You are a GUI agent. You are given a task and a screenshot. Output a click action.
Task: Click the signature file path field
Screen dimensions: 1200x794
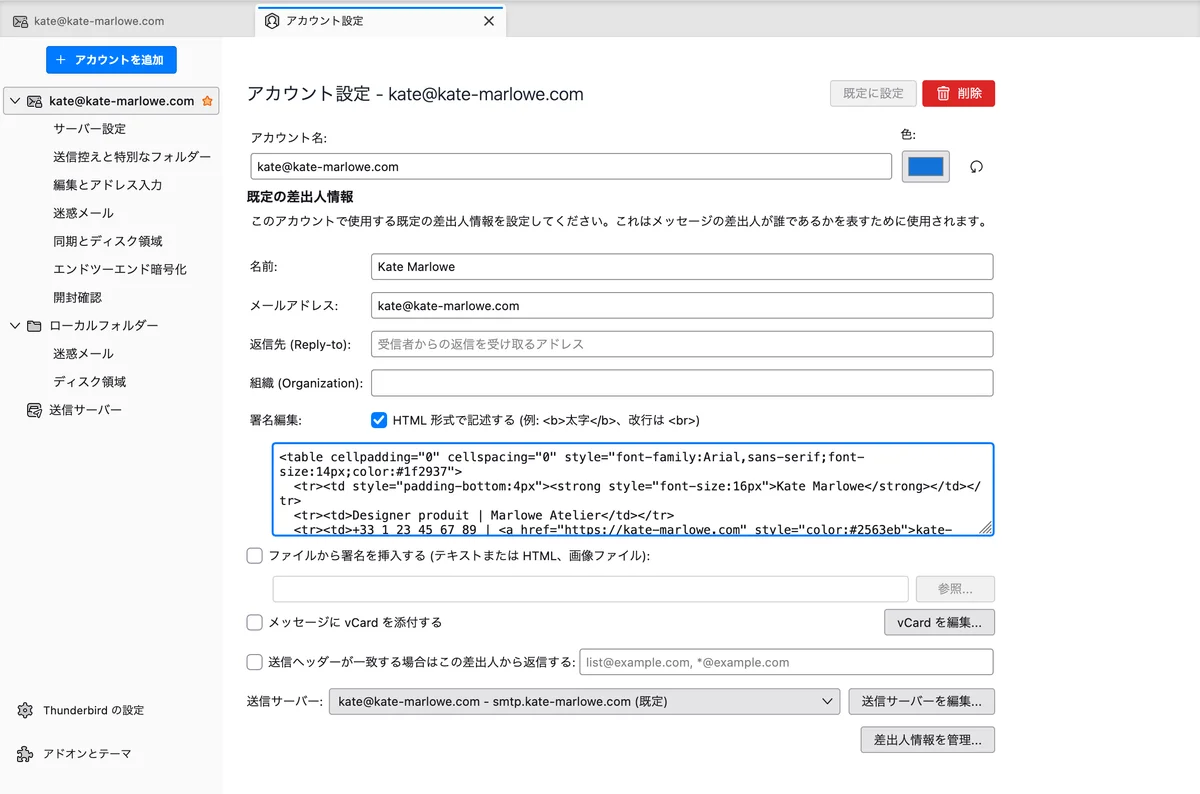pyautogui.click(x=590, y=589)
